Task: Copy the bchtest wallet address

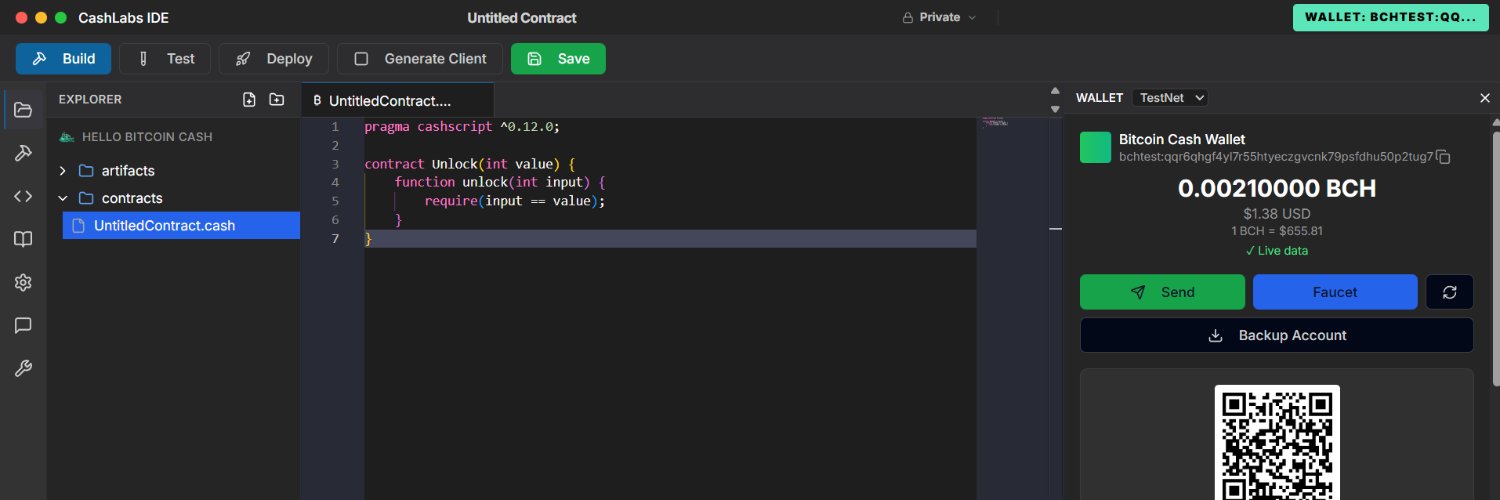Action: 1443,157
